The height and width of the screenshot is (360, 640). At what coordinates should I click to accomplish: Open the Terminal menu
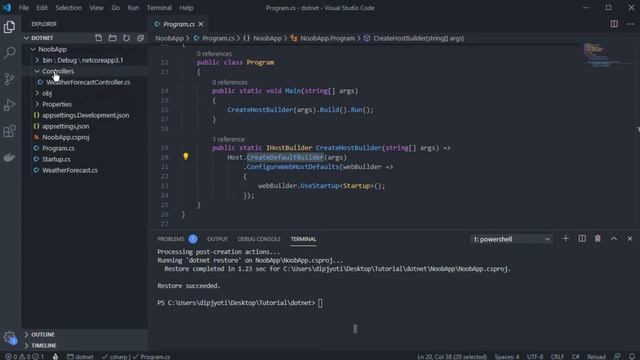[159, 8]
